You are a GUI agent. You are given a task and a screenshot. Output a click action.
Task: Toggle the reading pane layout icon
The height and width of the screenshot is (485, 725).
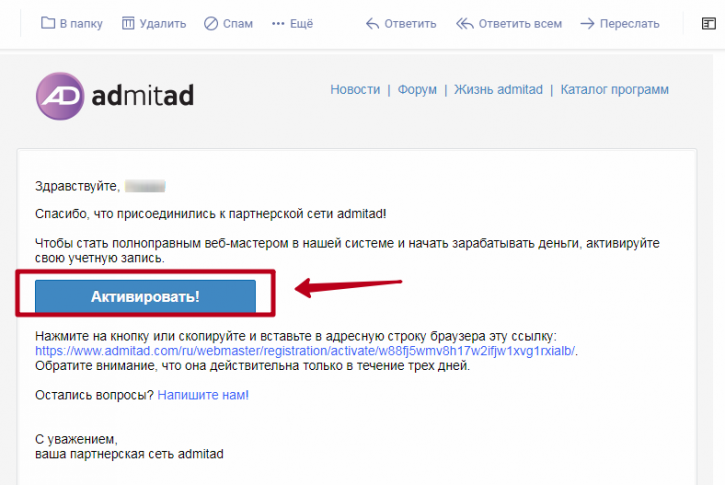tap(708, 24)
